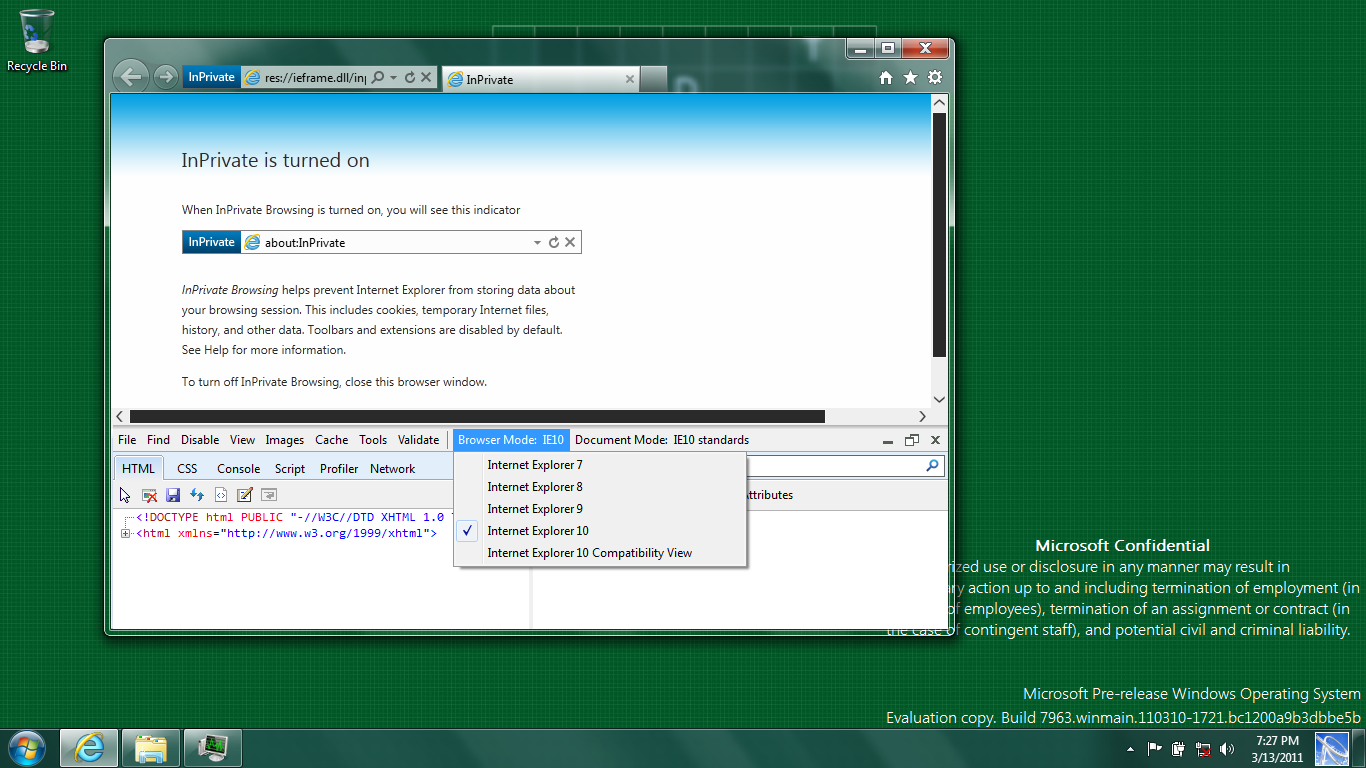Show hidden system tray icons arrow
The height and width of the screenshot is (768, 1366).
pos(1131,748)
